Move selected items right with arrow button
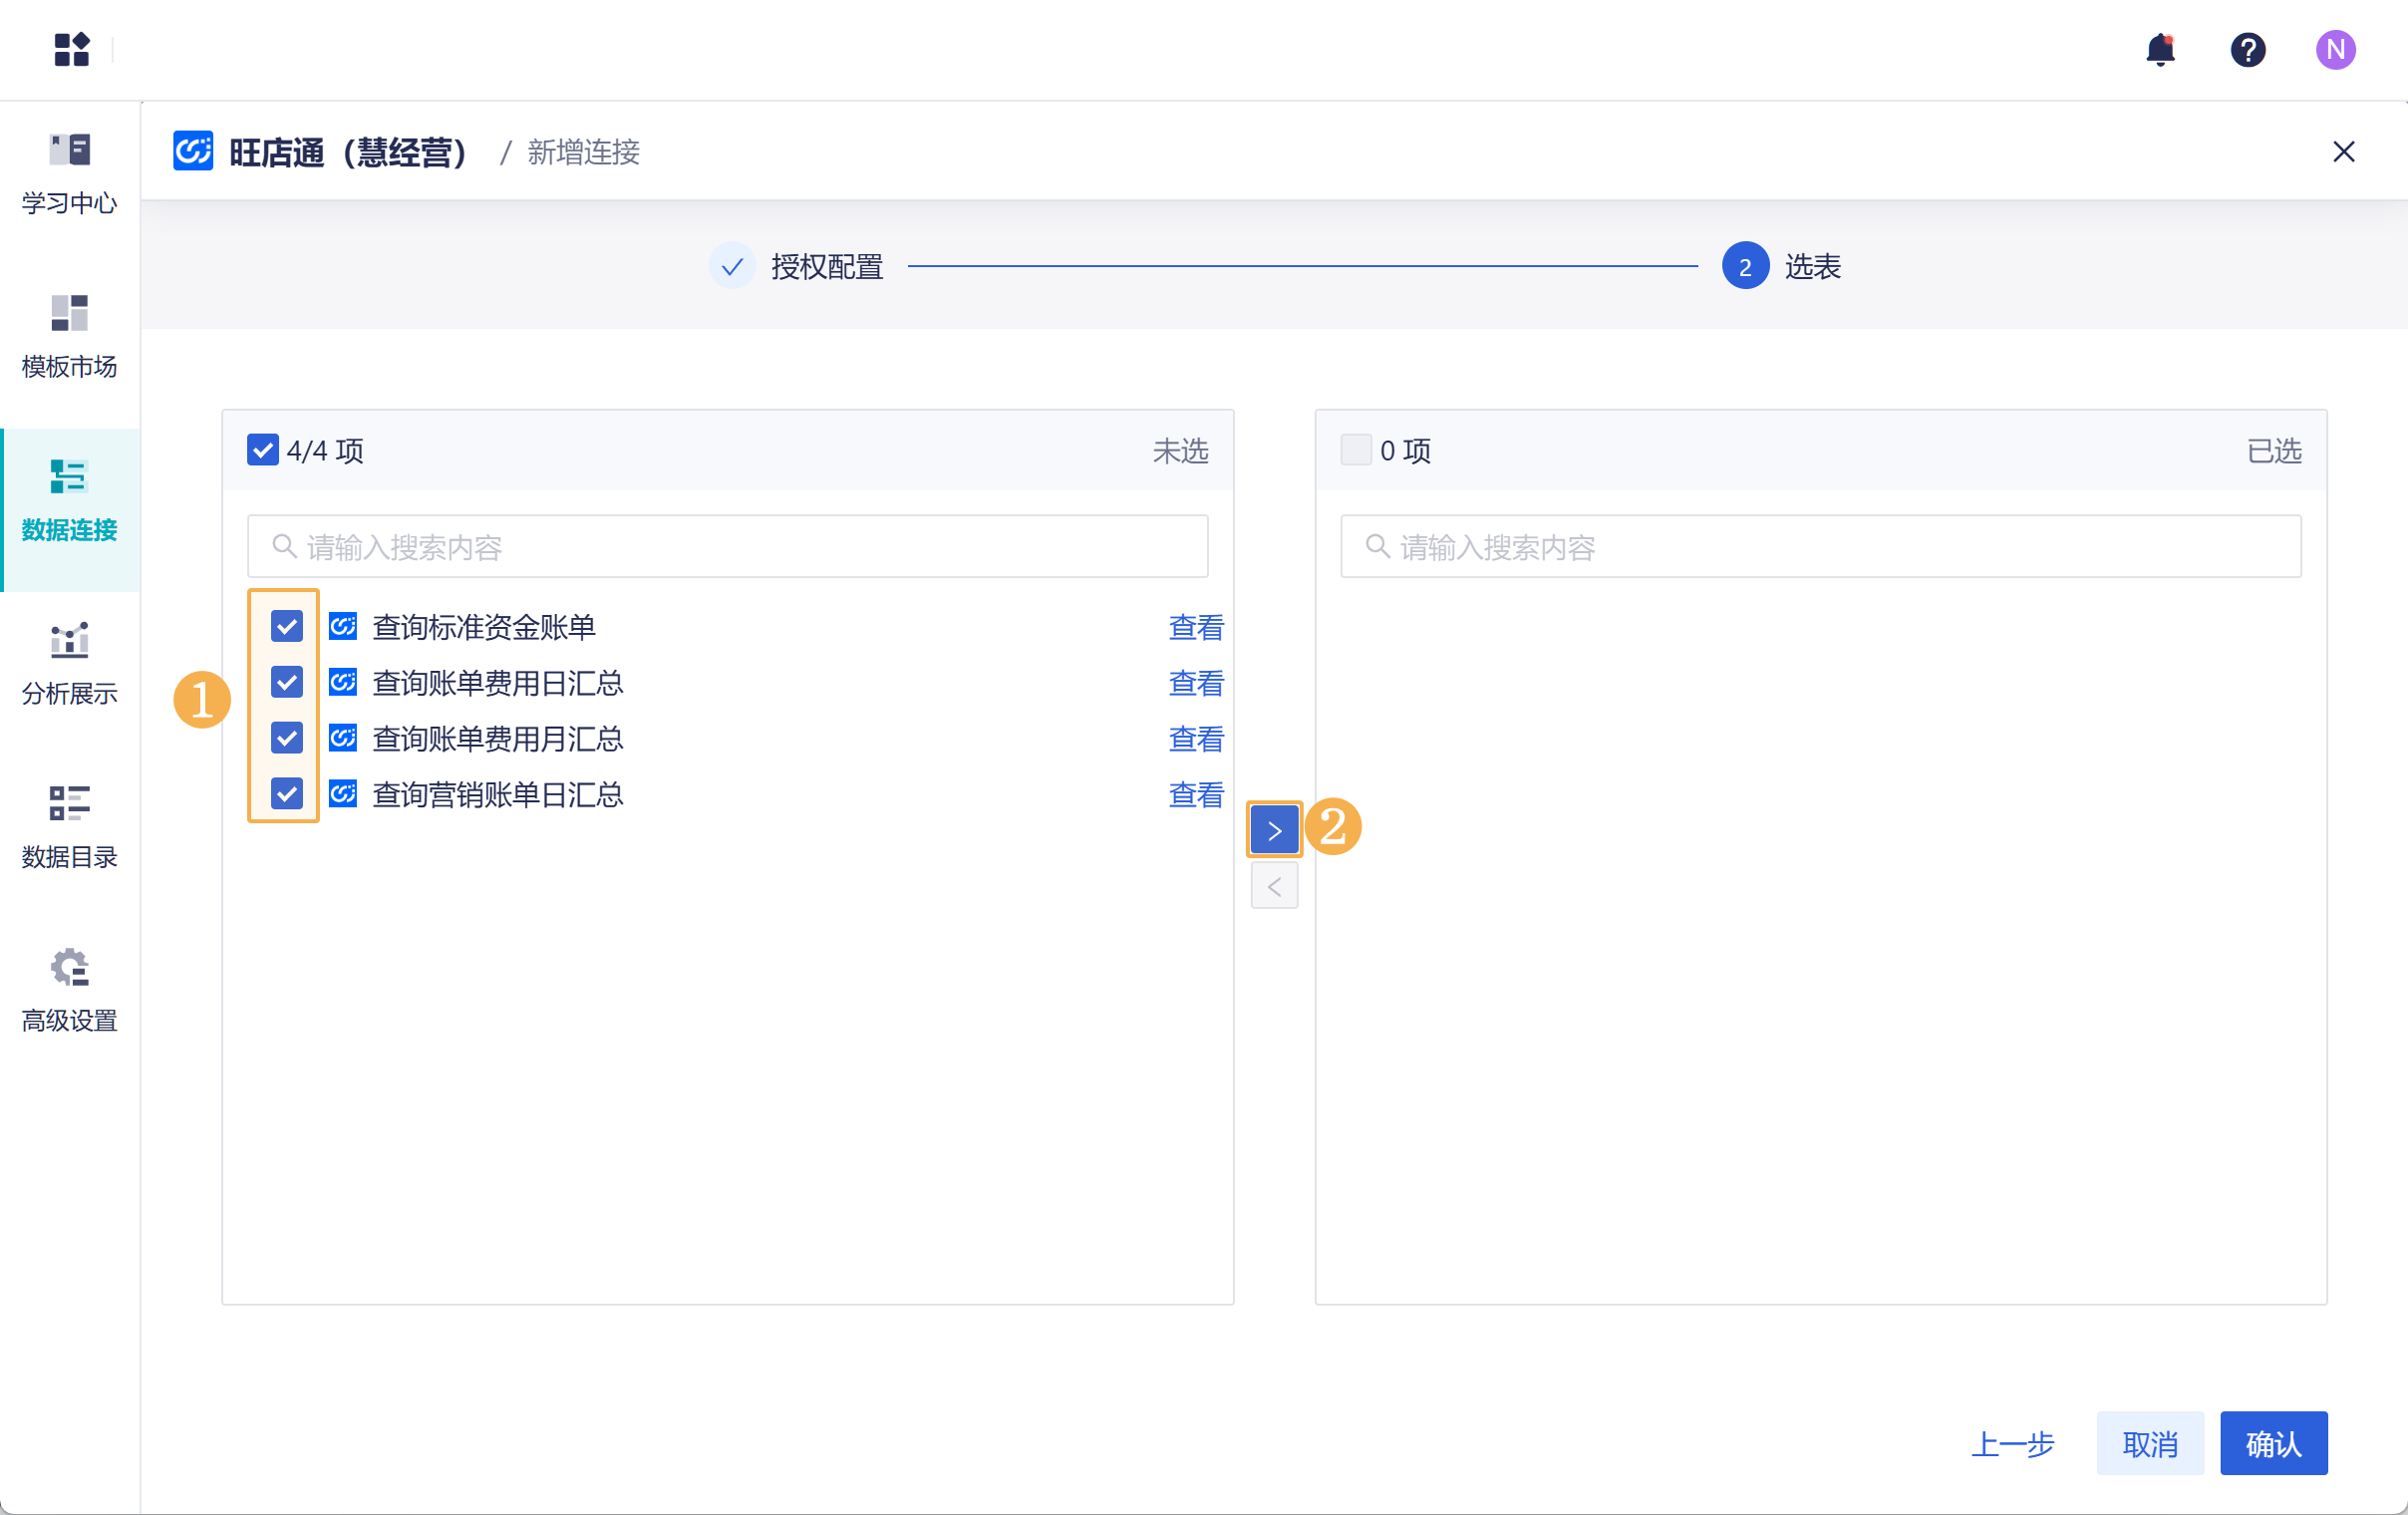This screenshot has width=2408, height=1515. click(1274, 830)
